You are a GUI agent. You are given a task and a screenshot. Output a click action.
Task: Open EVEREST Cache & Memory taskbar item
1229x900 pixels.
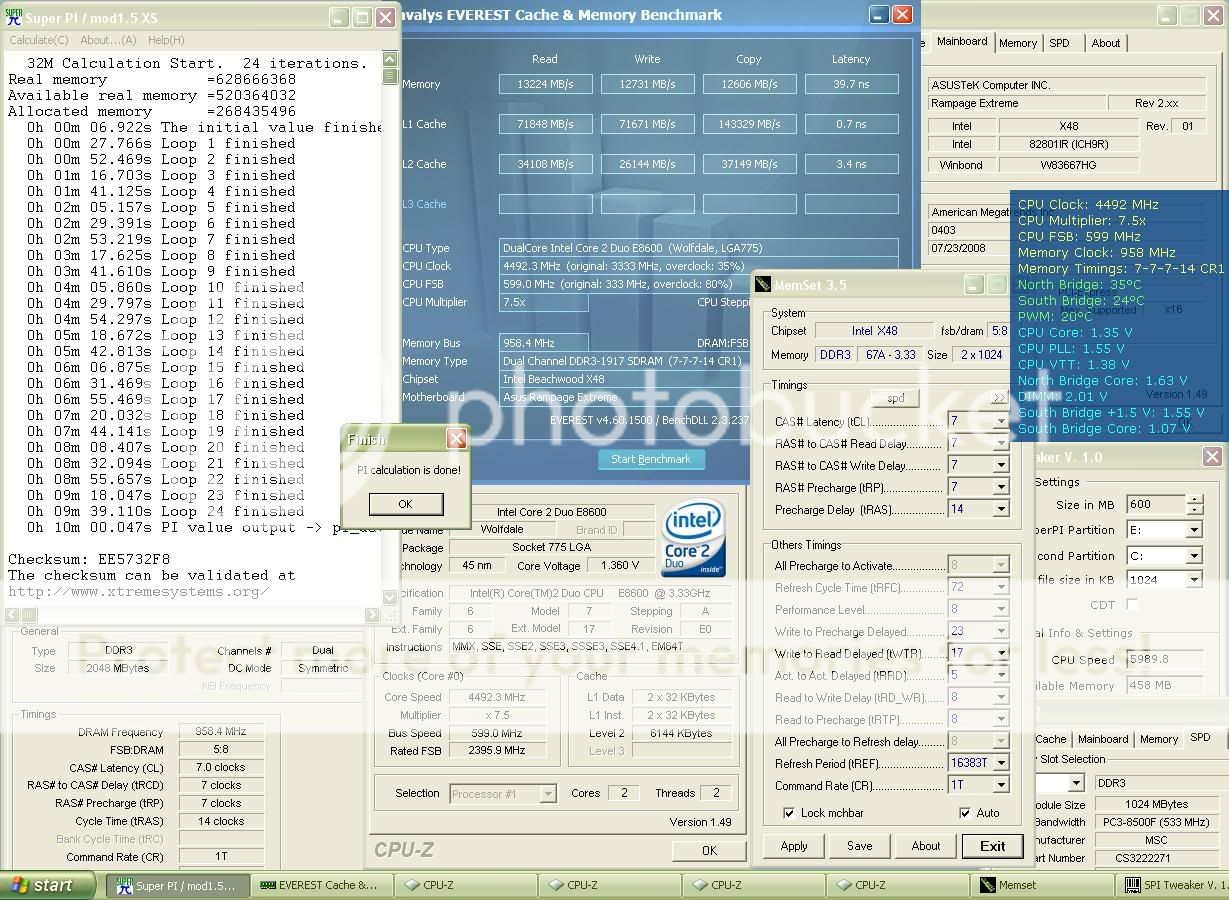click(x=322, y=885)
